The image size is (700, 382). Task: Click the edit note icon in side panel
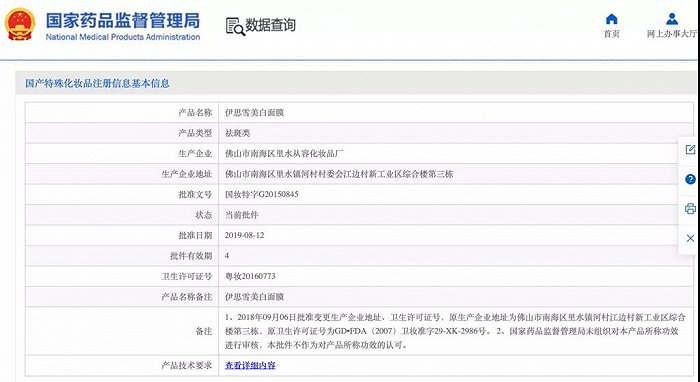[x=690, y=149]
